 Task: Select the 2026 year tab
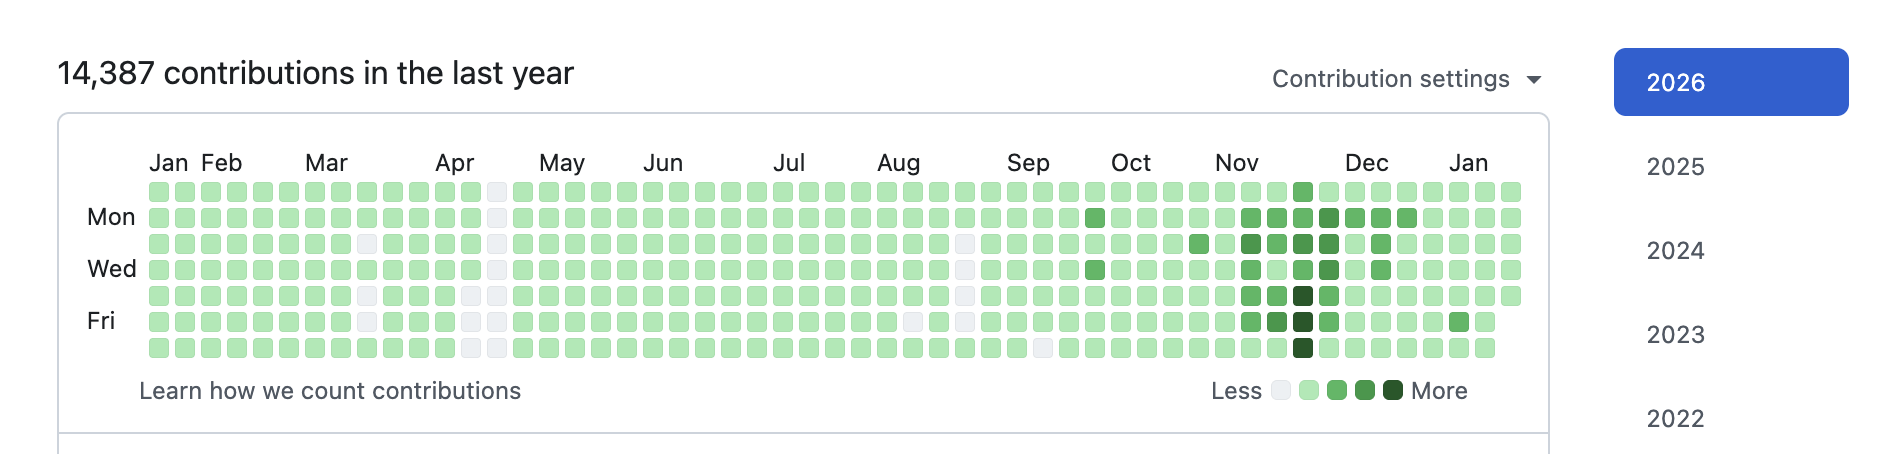1730,82
